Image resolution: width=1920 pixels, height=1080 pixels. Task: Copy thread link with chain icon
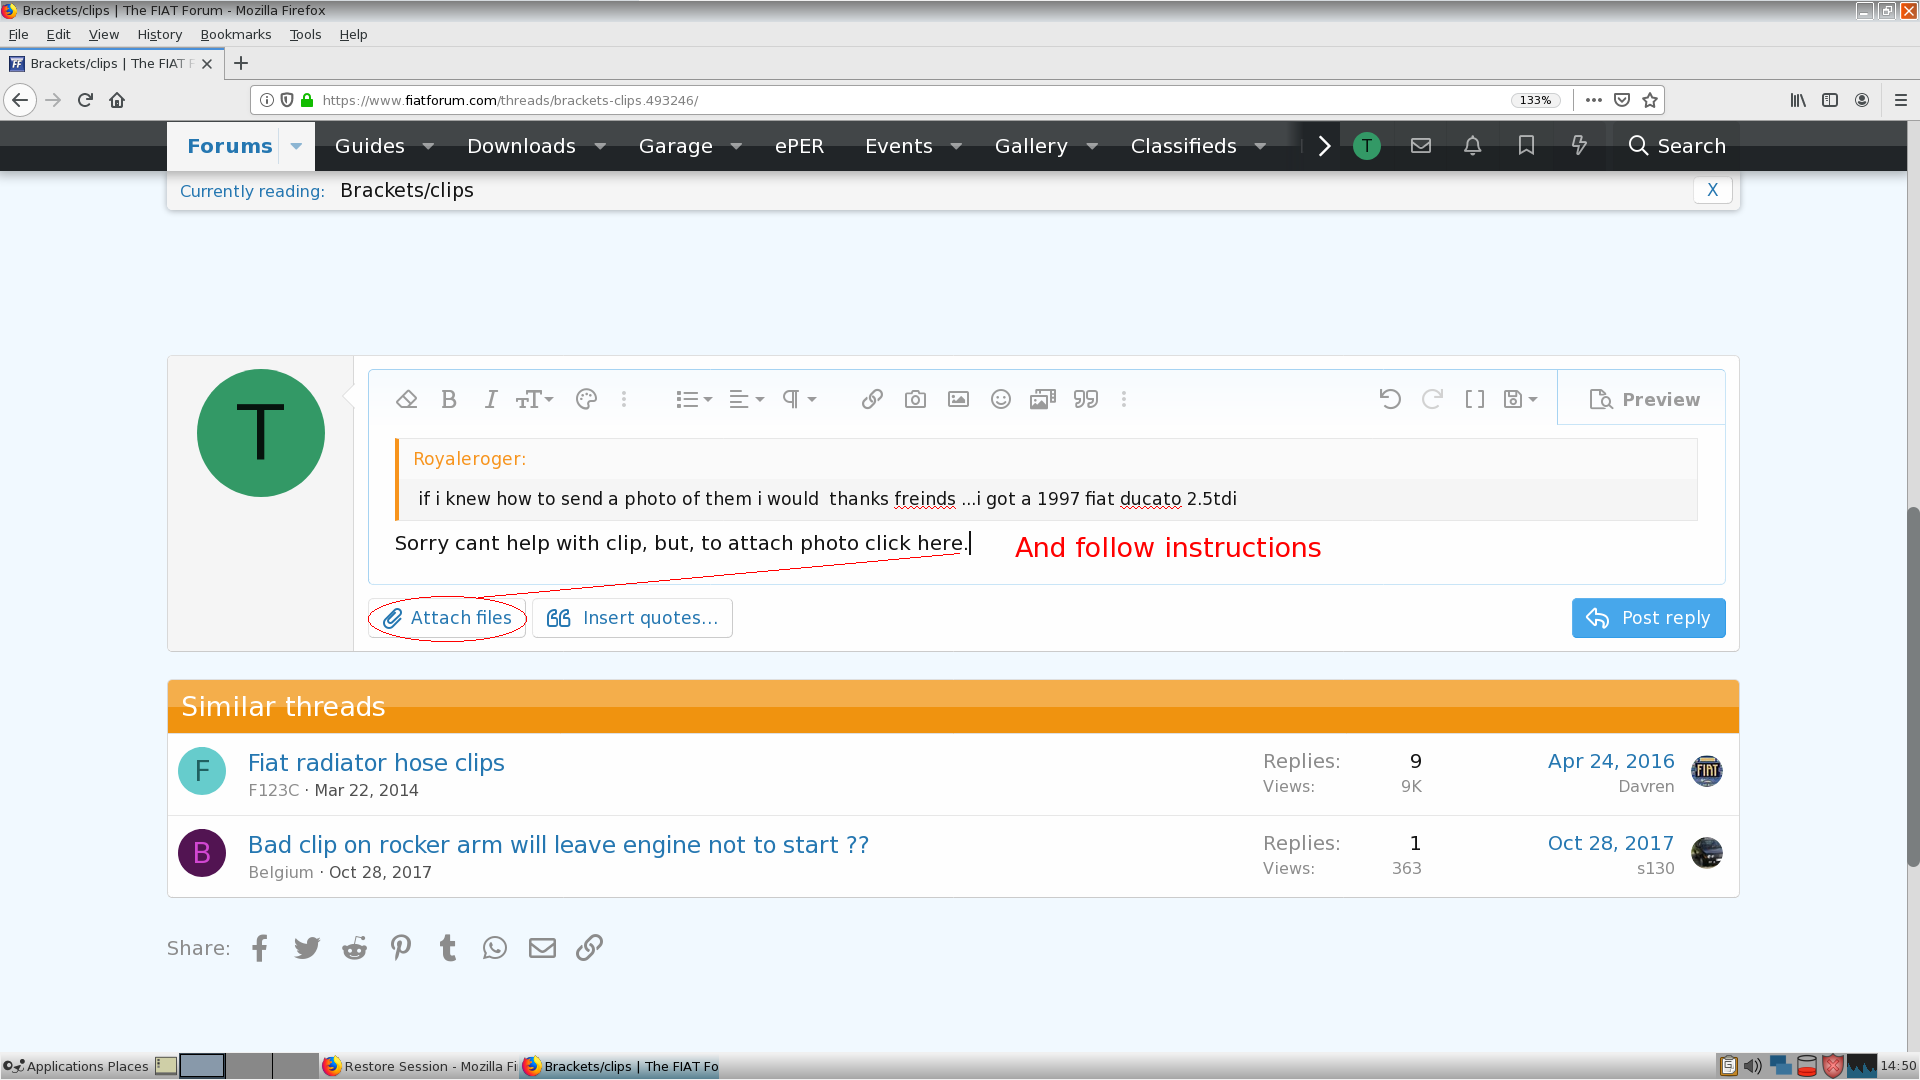pos(589,948)
